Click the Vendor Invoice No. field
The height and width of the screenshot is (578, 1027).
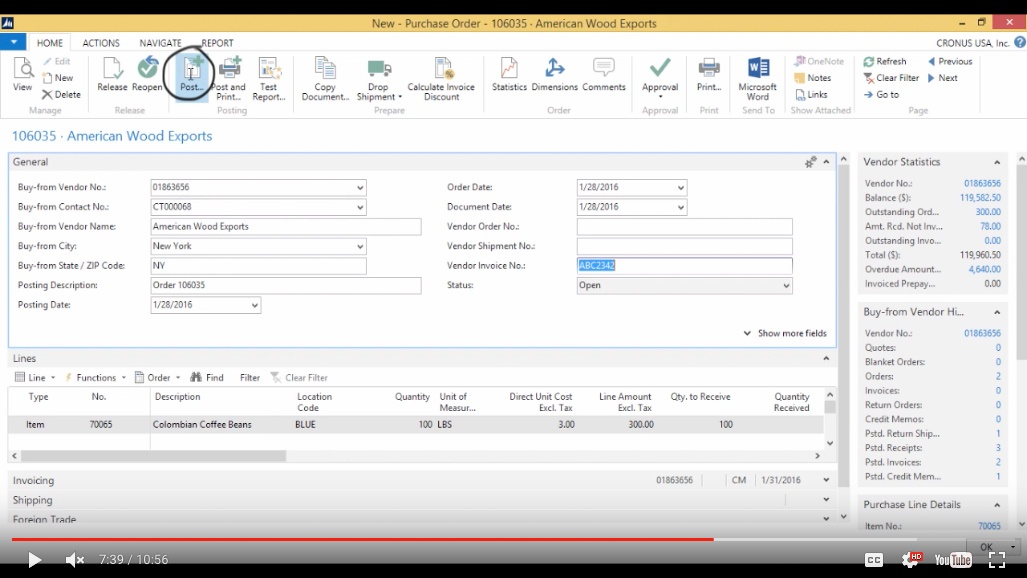point(684,265)
